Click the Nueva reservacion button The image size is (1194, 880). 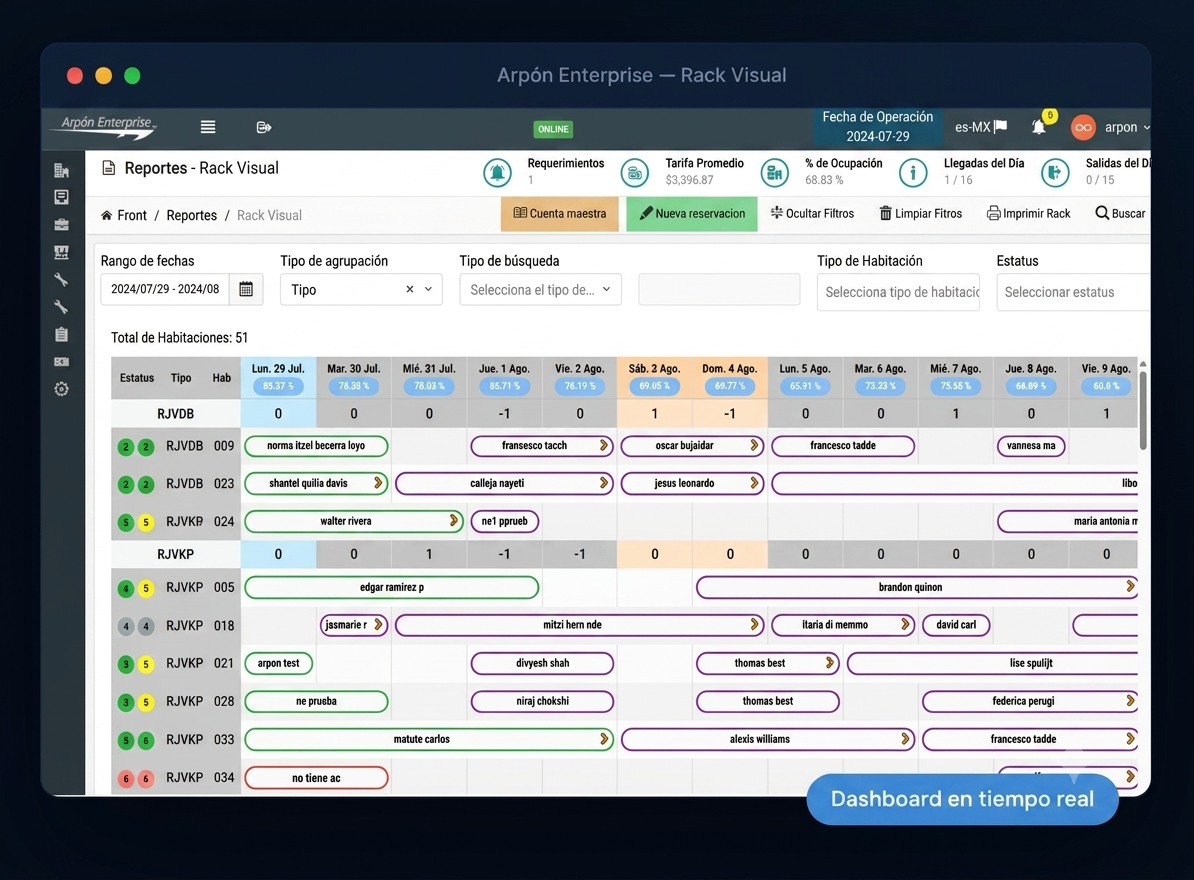(x=691, y=214)
